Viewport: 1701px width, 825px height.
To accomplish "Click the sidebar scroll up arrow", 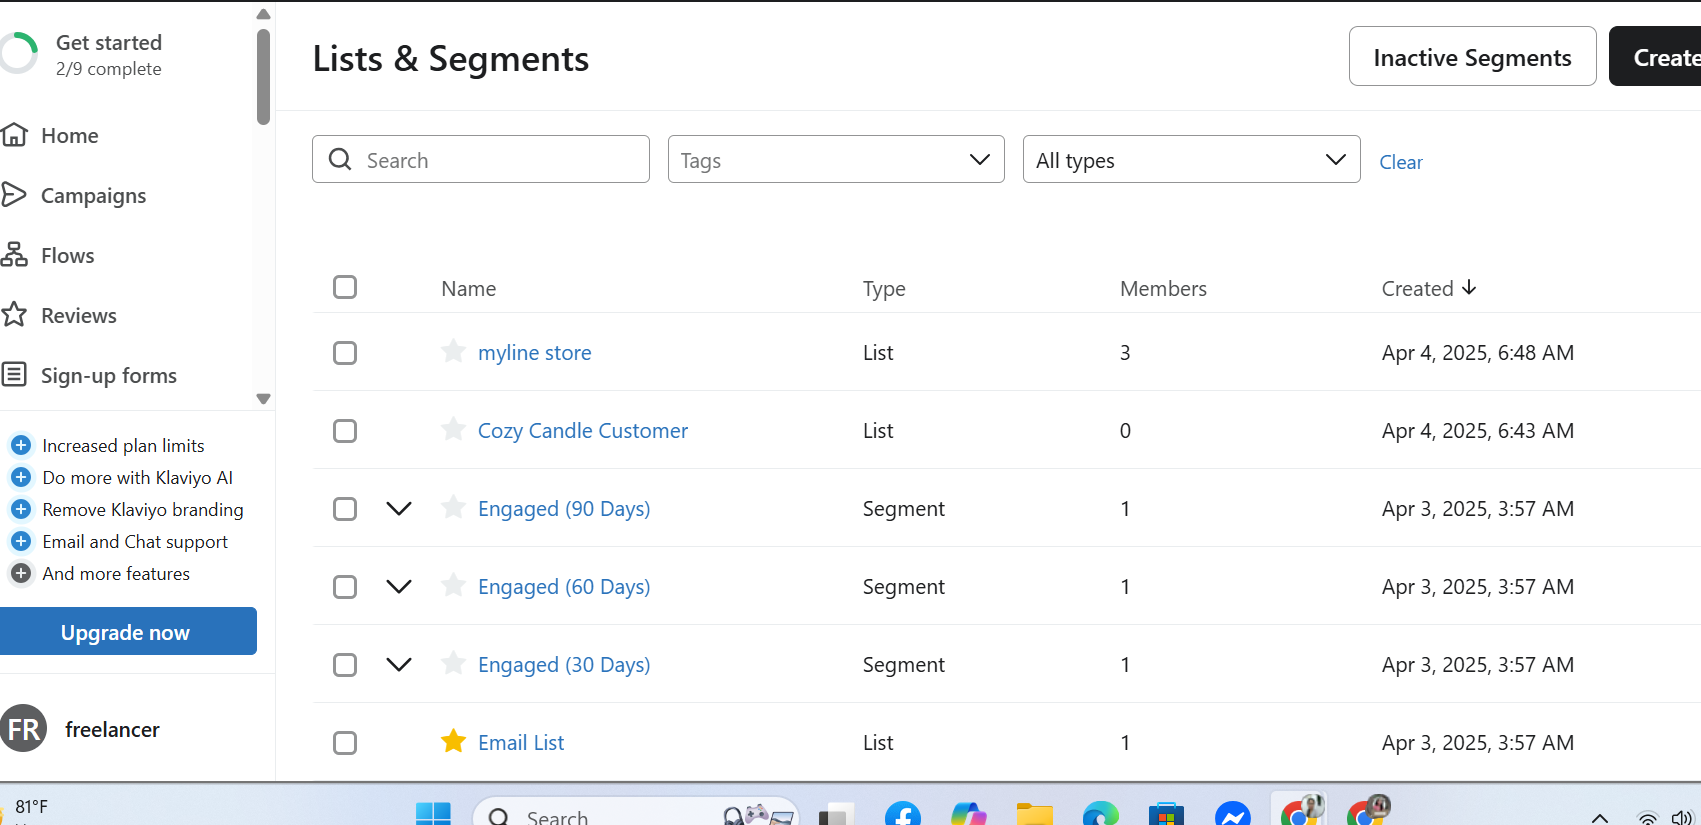I will point(263,14).
